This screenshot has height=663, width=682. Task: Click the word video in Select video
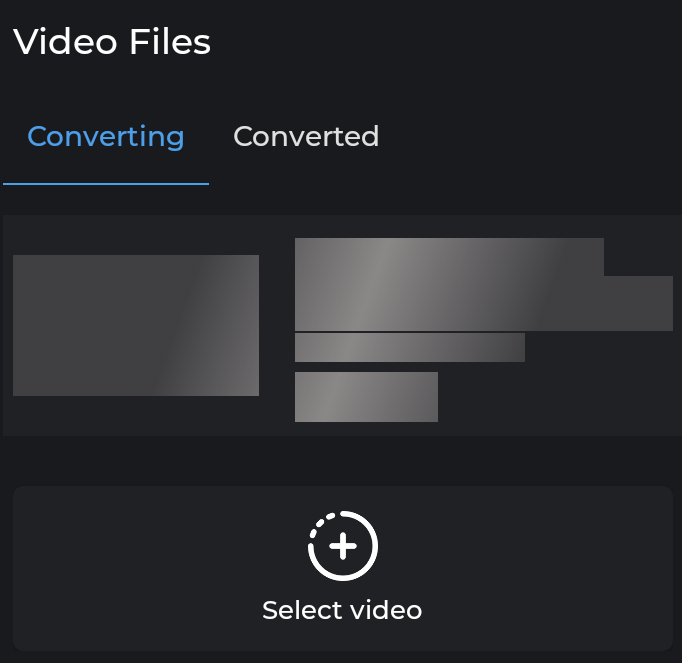tap(386, 610)
